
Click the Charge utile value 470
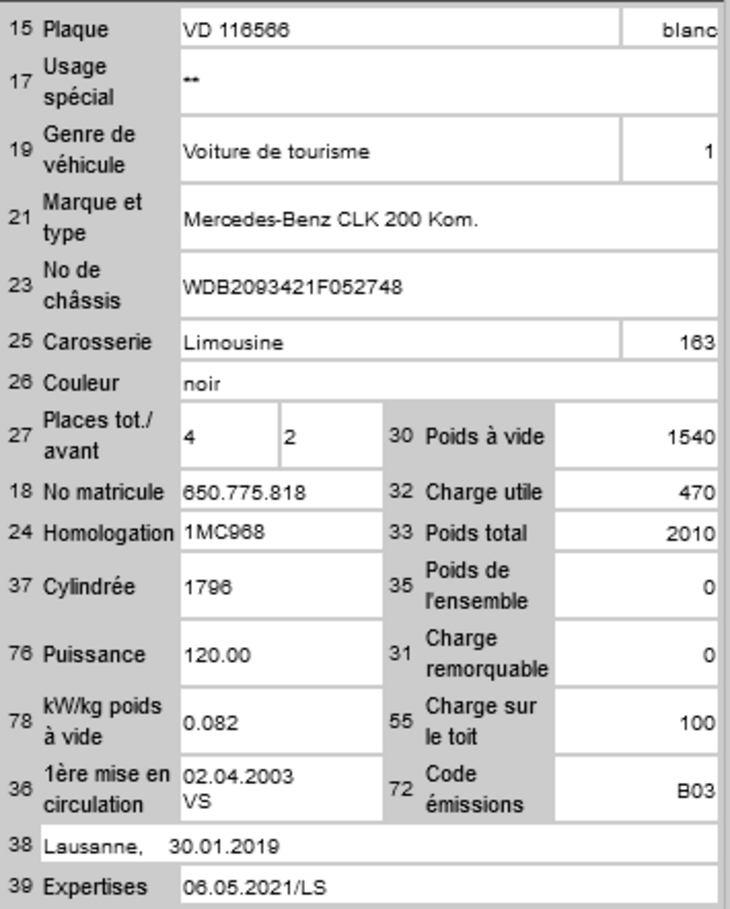(636, 492)
